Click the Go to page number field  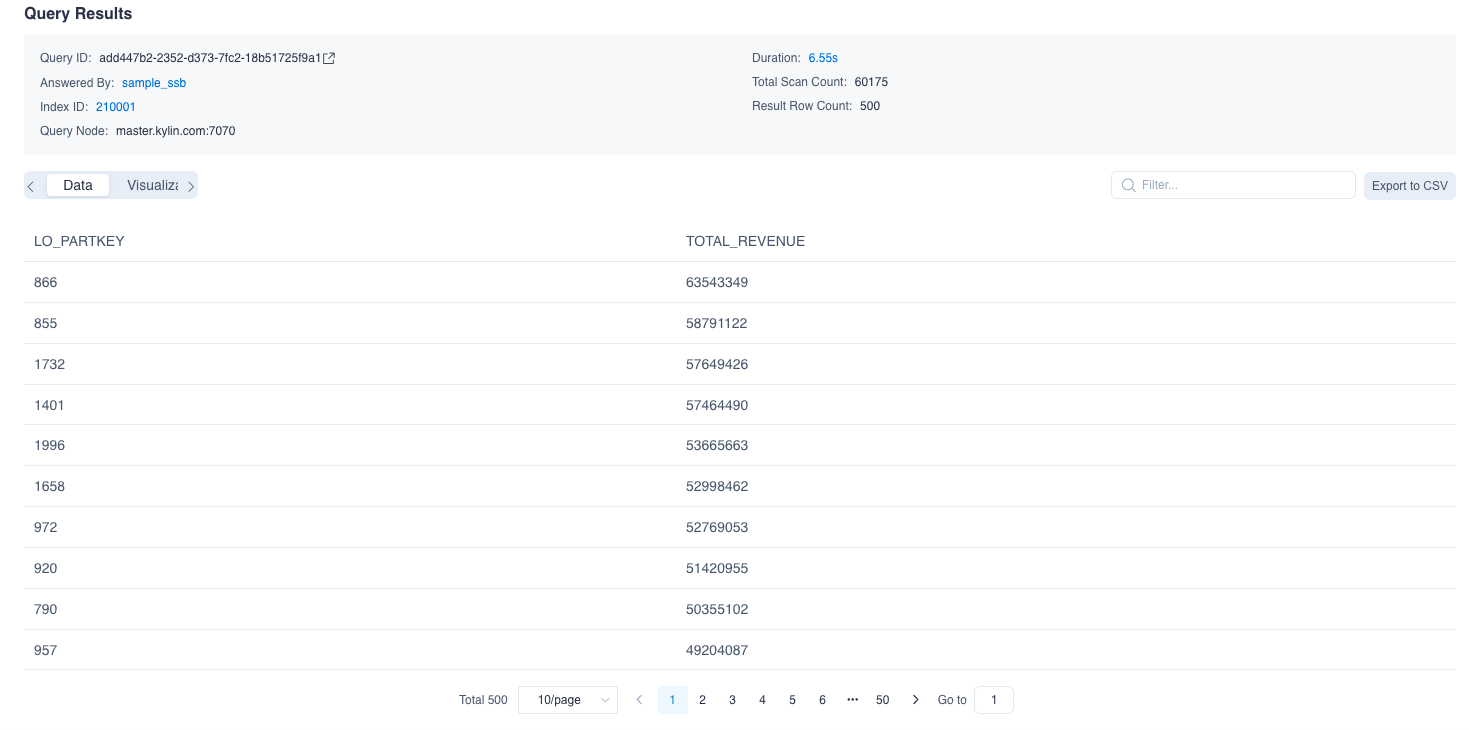993,700
